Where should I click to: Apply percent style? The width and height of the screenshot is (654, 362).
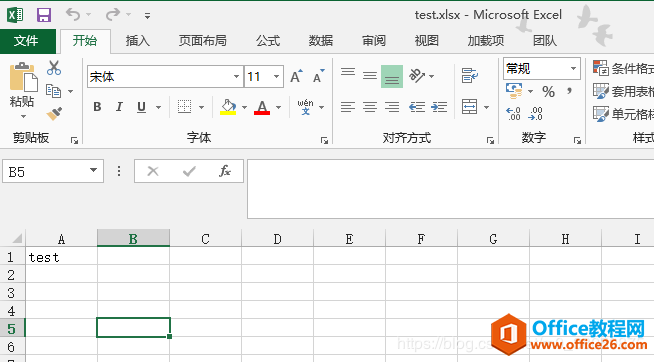tap(548, 92)
